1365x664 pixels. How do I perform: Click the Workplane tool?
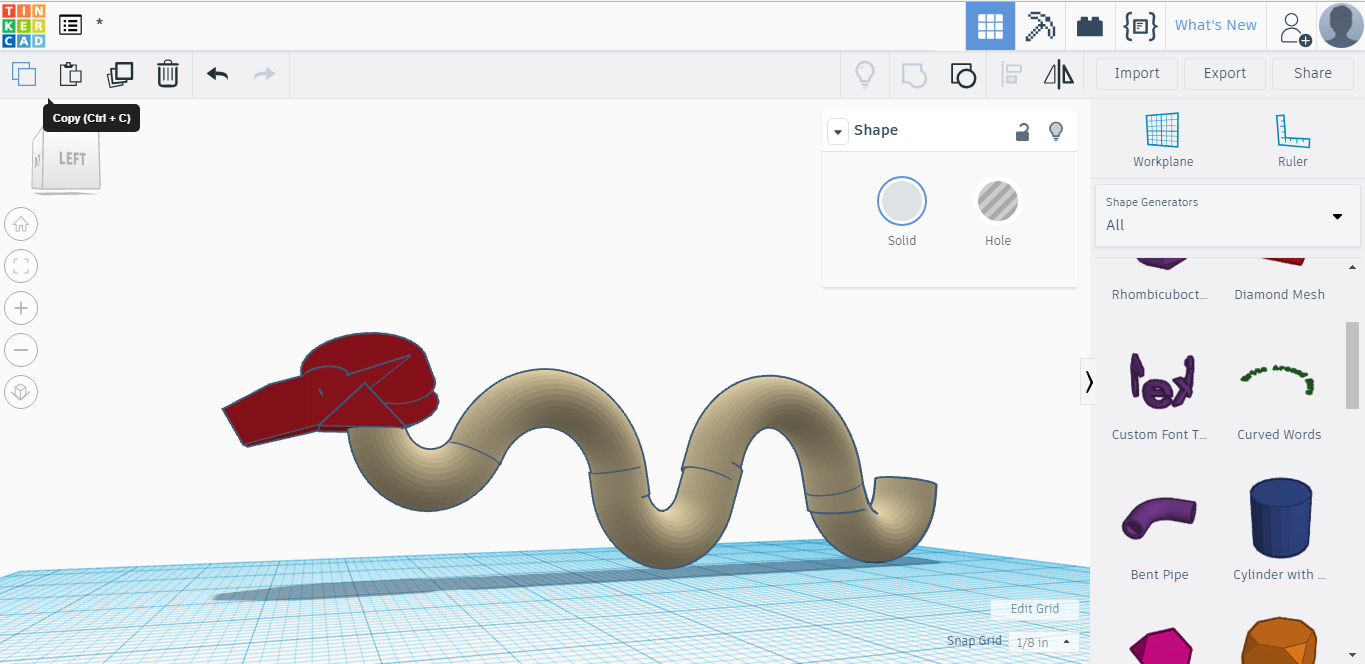coord(1163,140)
